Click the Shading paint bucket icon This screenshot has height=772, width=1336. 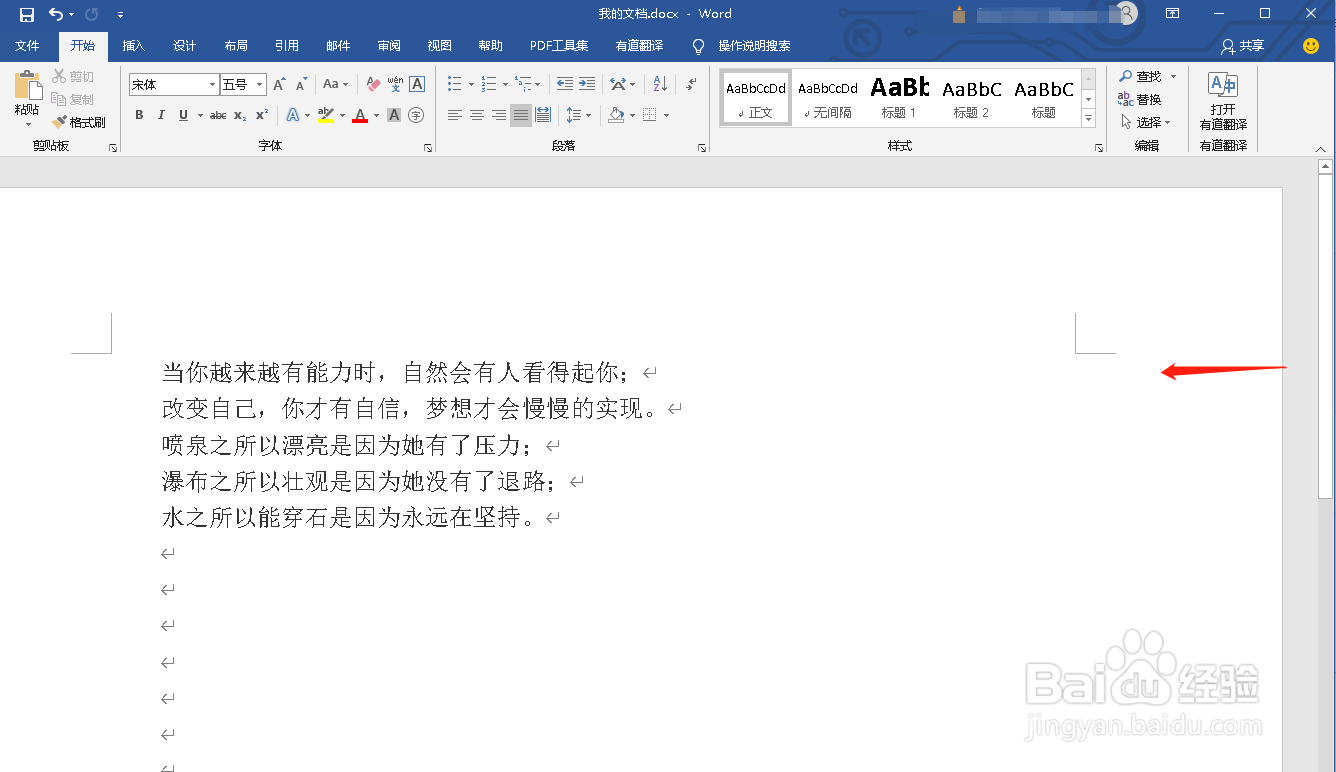pyautogui.click(x=617, y=115)
